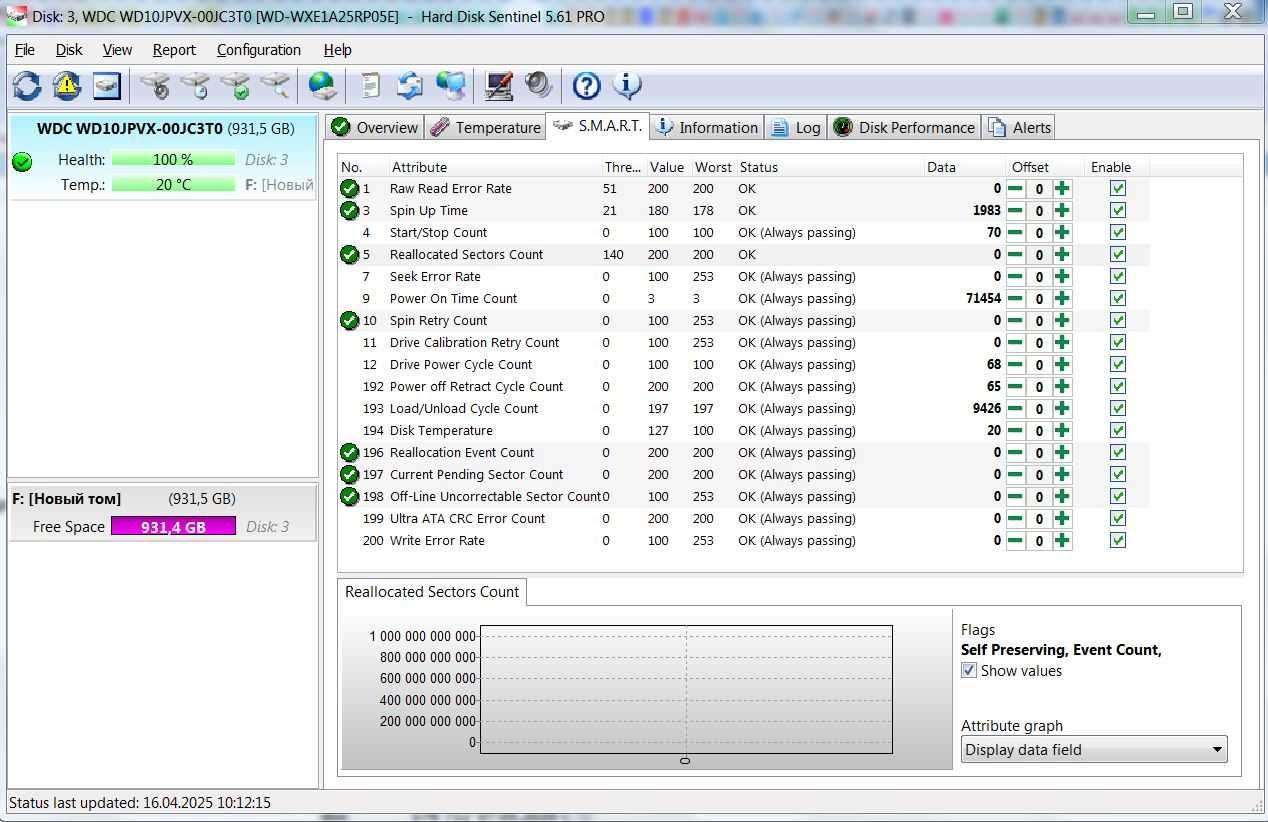Sort by the Attribute column header
This screenshot has width=1268, height=822.
pyautogui.click(x=494, y=167)
